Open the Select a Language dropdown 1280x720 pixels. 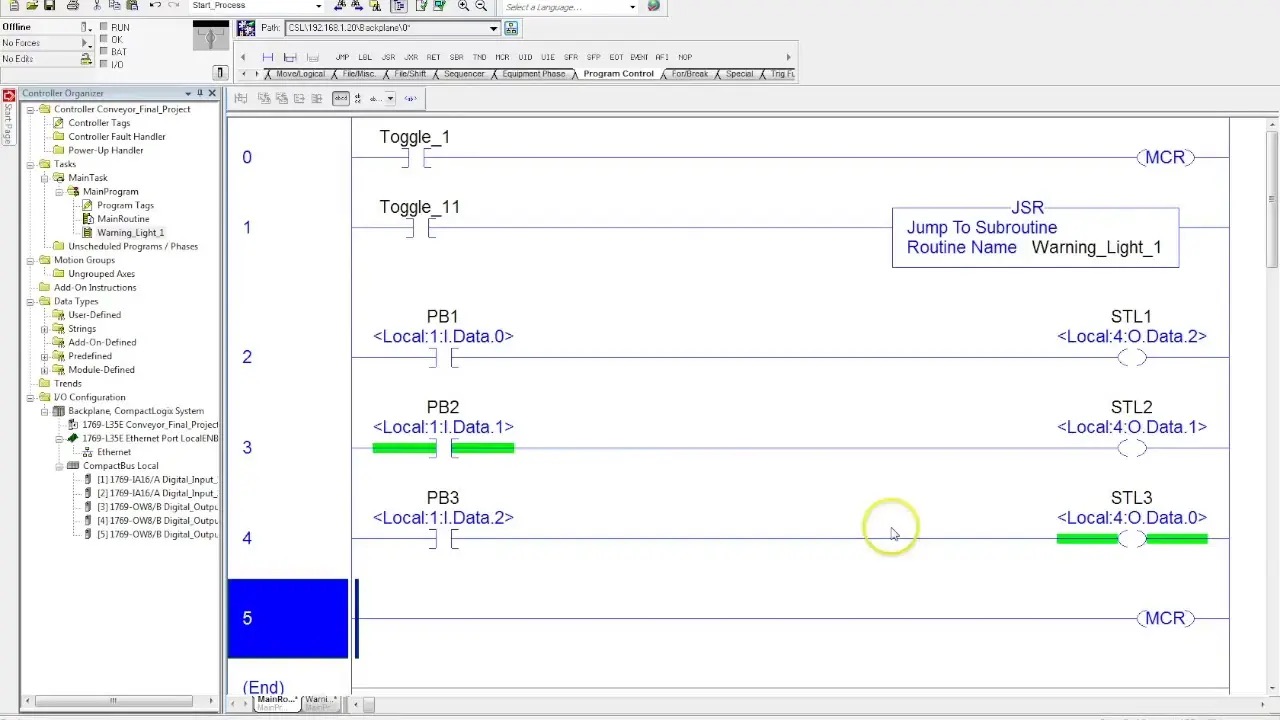632,7
